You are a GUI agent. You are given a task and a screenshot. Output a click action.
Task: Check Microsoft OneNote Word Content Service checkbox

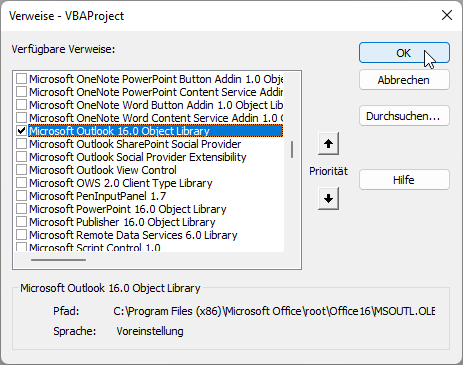tap(22, 118)
